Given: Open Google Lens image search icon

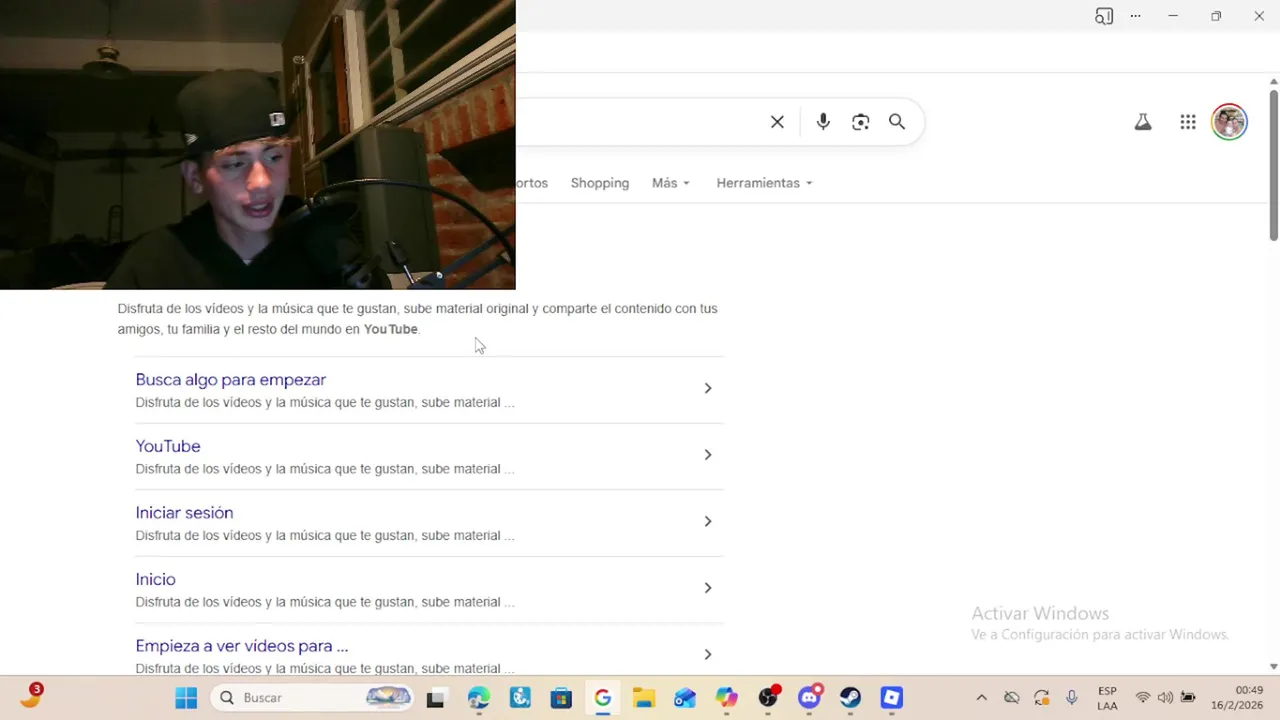Looking at the screenshot, I should tap(860, 122).
